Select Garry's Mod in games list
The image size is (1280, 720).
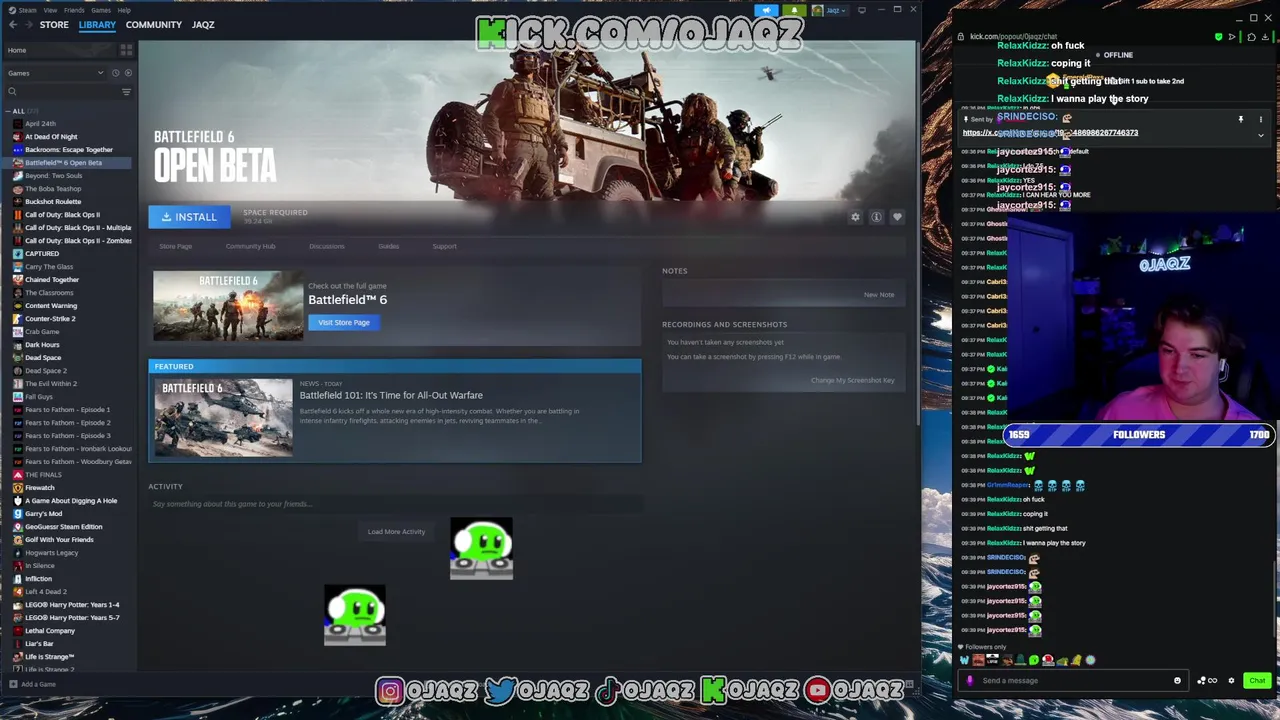(43, 514)
